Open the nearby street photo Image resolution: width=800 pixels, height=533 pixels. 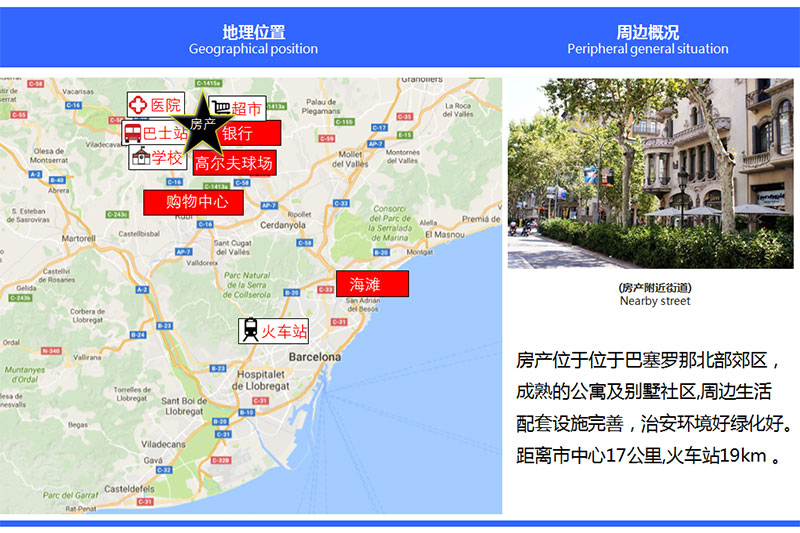tap(653, 174)
